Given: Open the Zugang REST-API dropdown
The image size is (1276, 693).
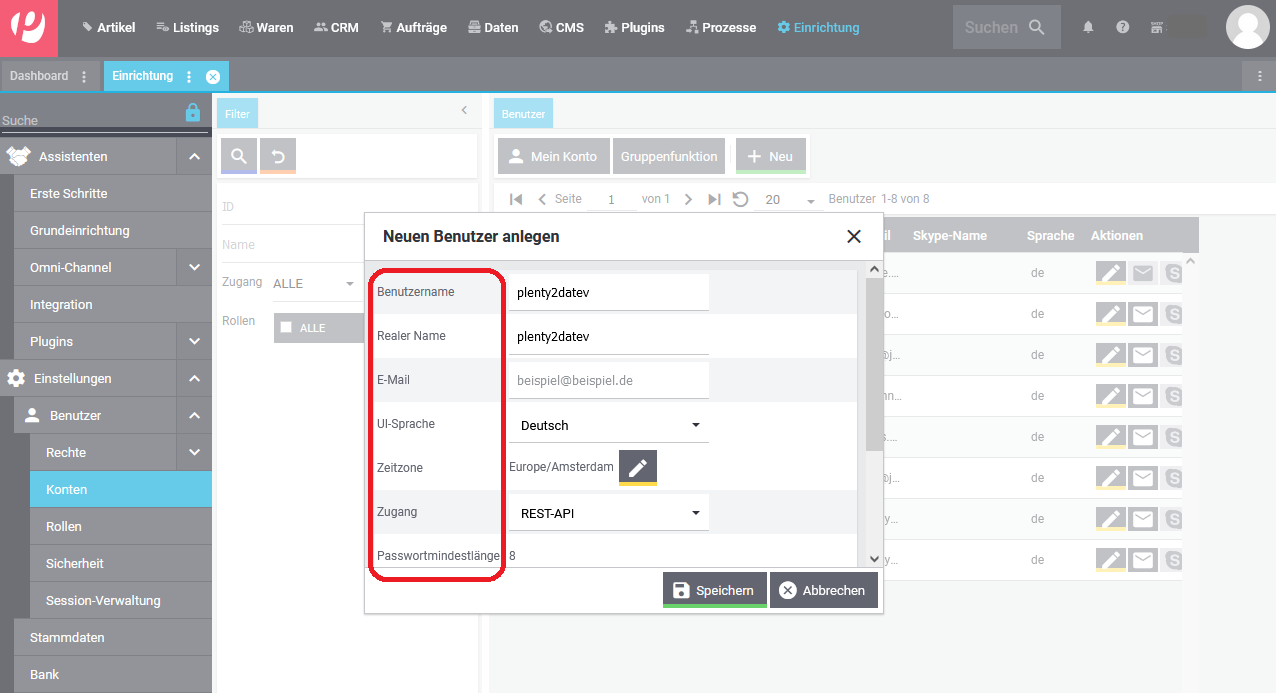Looking at the screenshot, I should [x=608, y=513].
